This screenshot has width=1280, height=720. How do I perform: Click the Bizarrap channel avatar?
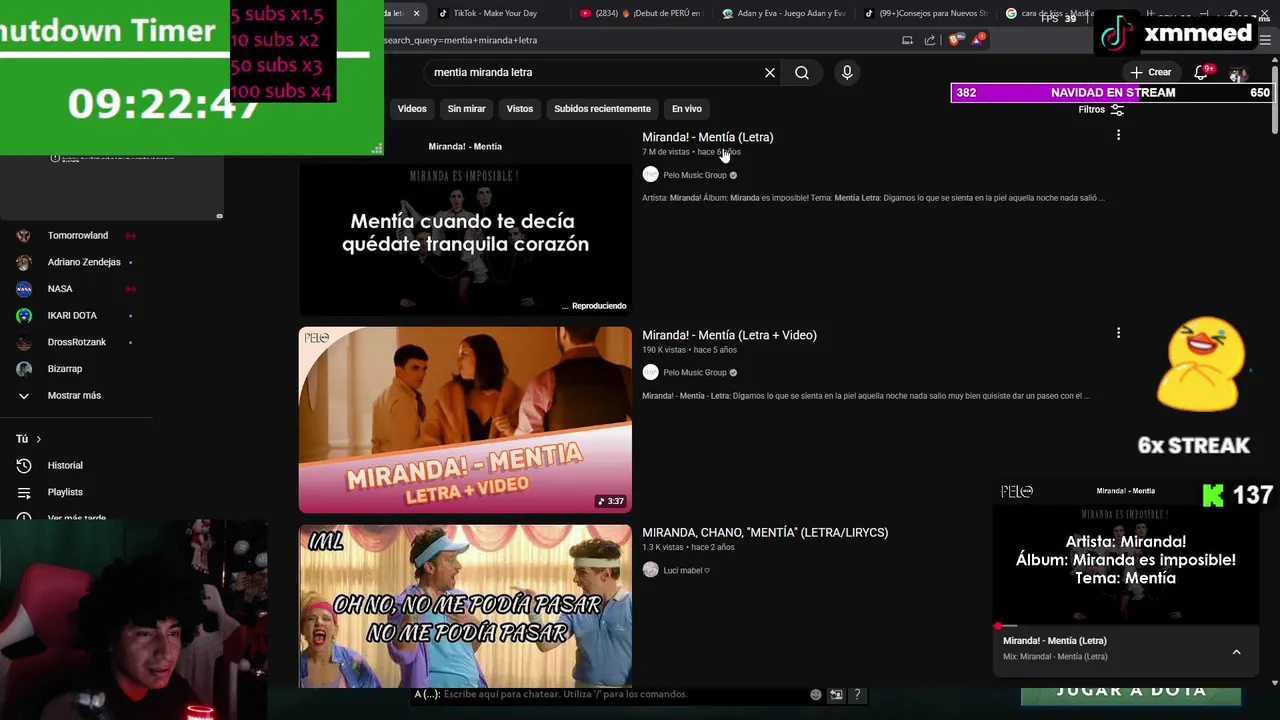click(24, 369)
